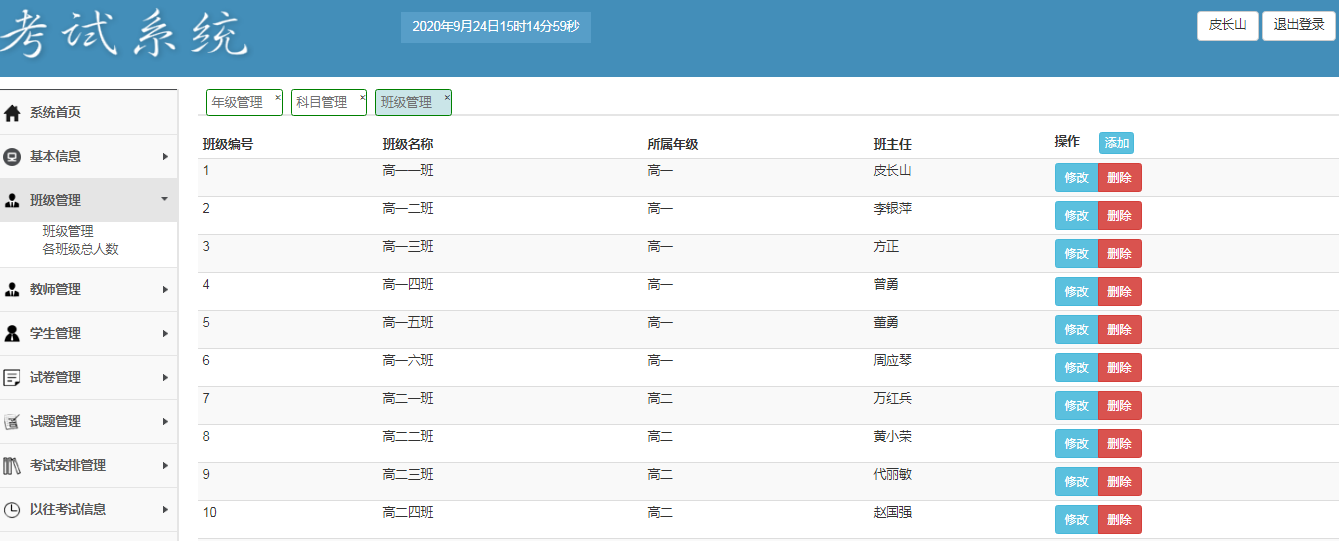Click the teacher name 赵国强

tap(892, 513)
